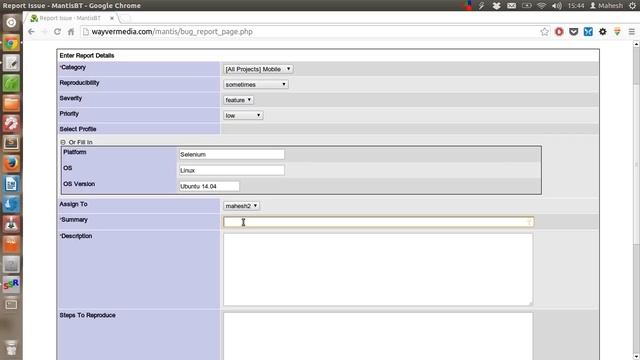Click the Select Profile label
This screenshot has width=640, height=360.
coord(78,129)
